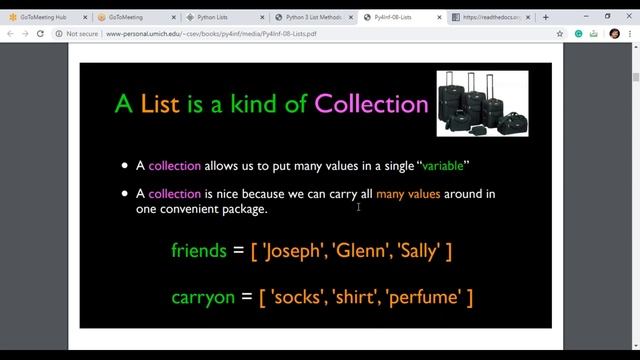Click the 'carryon' variable name

coord(203,297)
